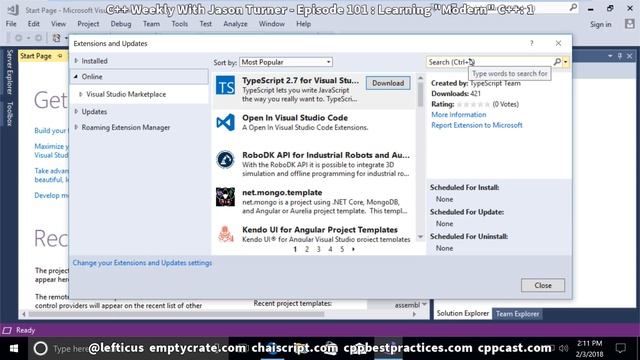
Task: Click Sign in at top right
Action: 601,24
